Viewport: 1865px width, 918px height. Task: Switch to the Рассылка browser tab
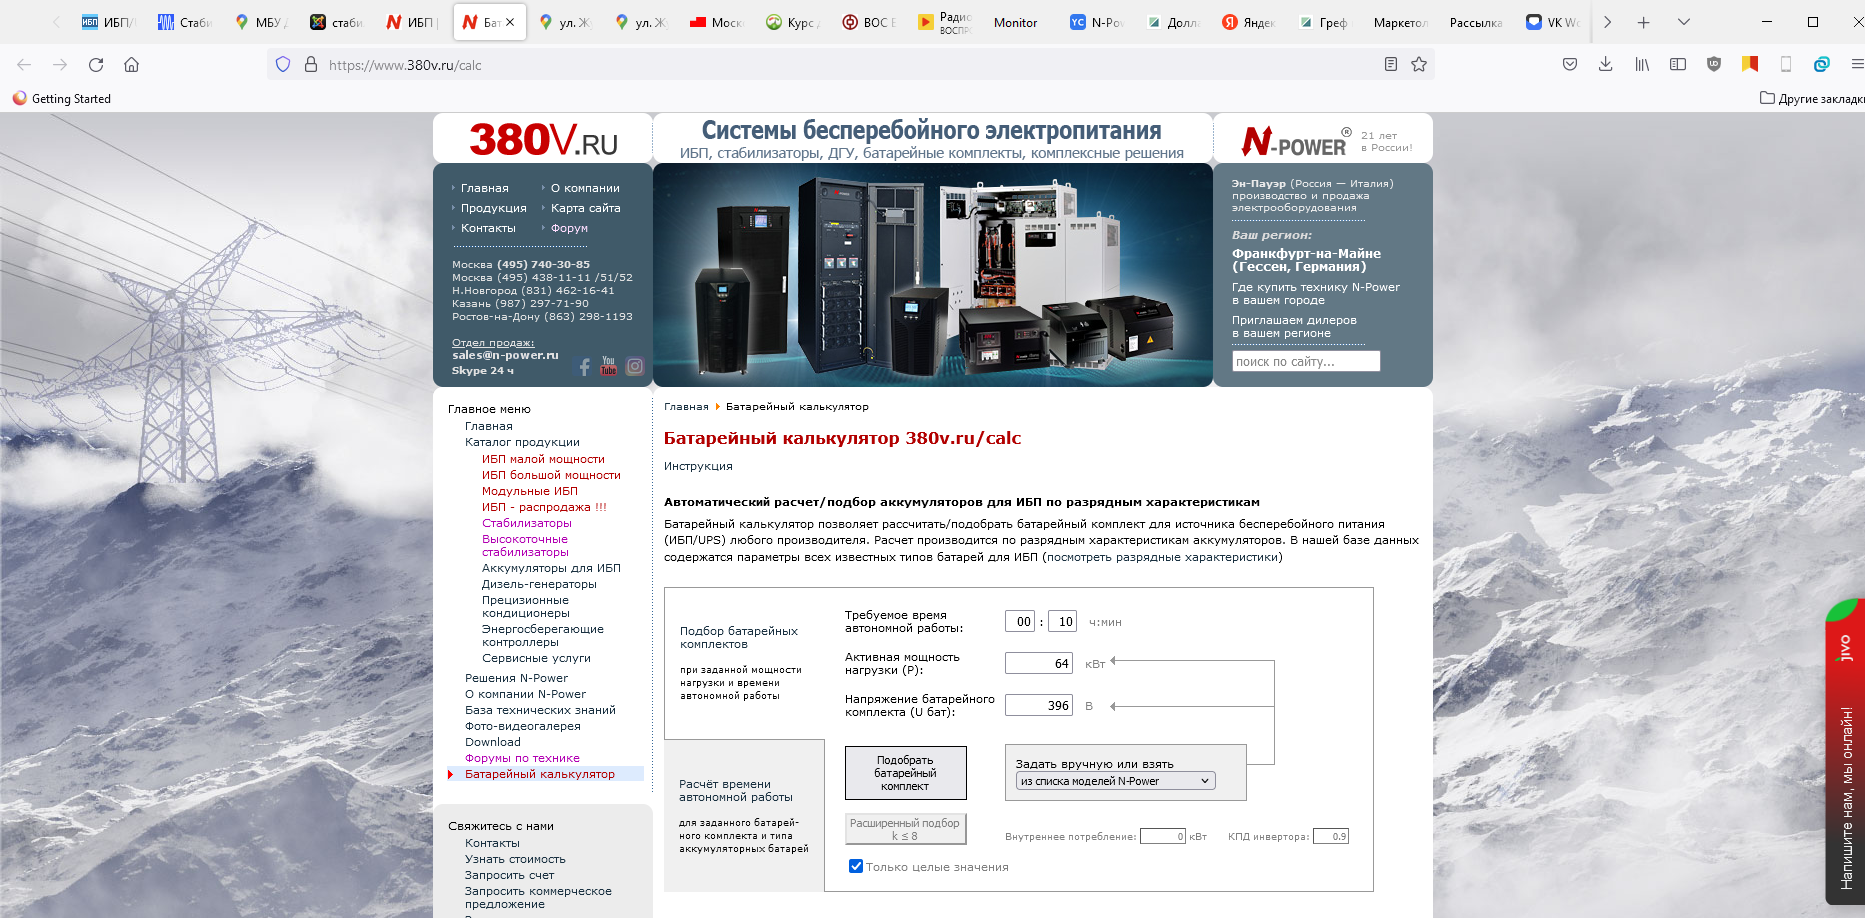coord(1476,22)
